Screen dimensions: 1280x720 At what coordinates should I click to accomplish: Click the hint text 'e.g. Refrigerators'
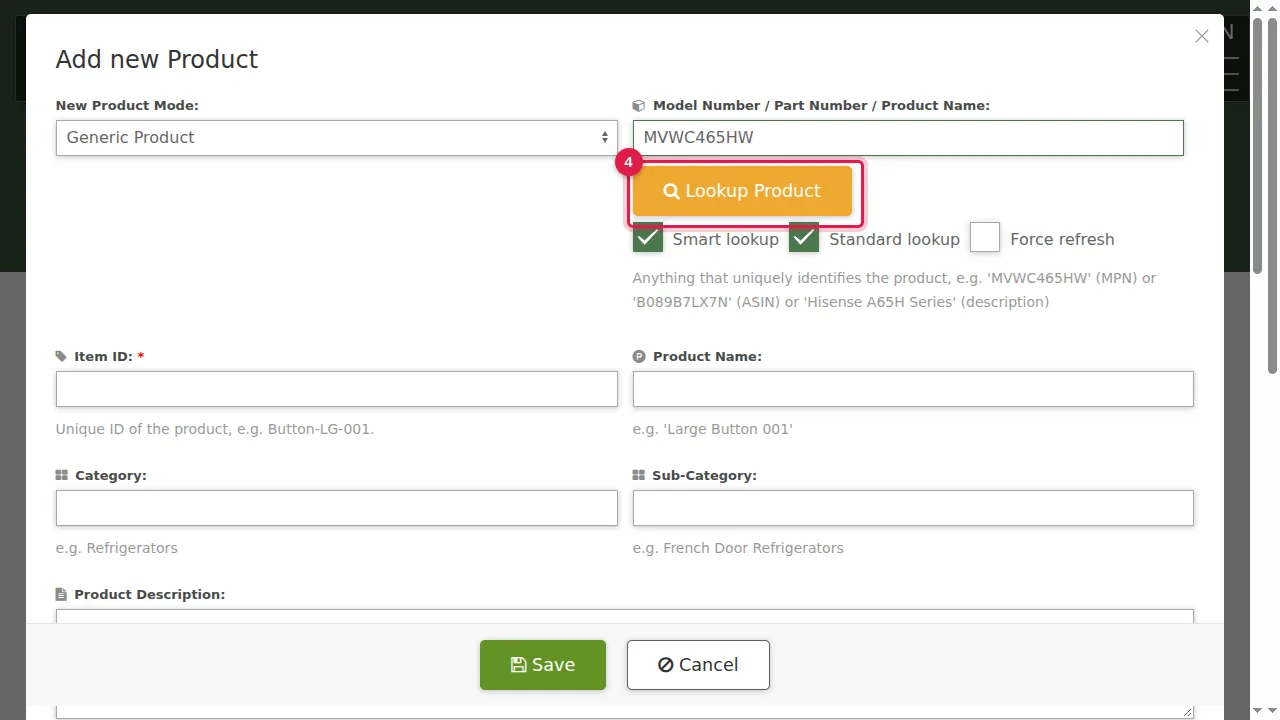point(117,548)
